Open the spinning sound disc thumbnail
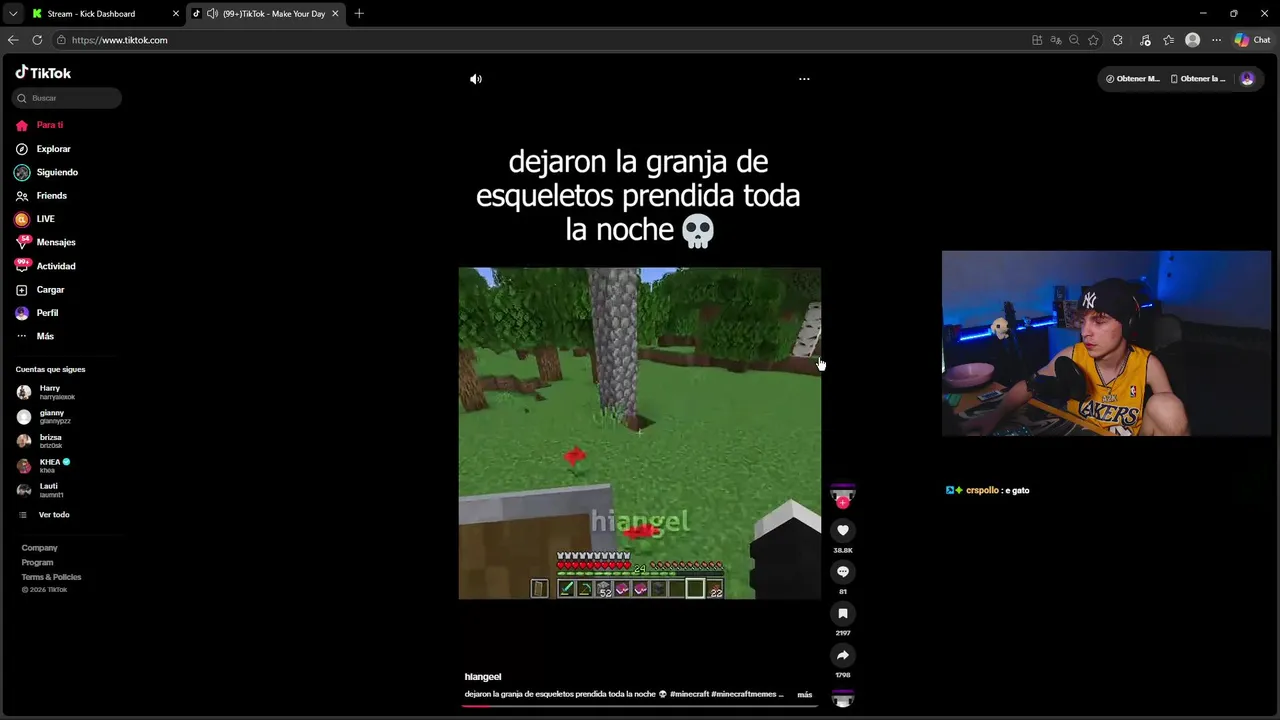Screen dimensions: 1280x720 (x=843, y=700)
